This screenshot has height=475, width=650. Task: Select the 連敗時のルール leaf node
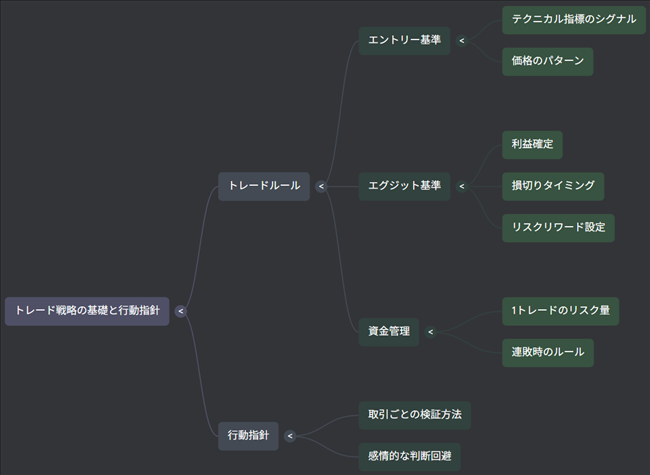click(547, 353)
